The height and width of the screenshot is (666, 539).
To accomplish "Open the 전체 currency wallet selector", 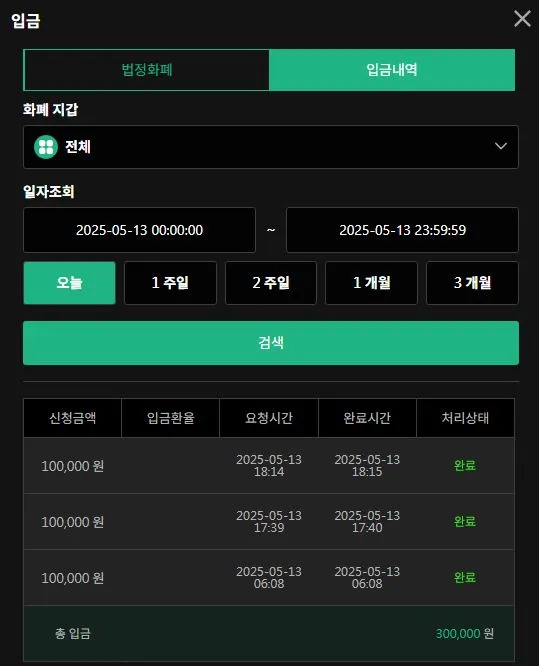I will 271,147.
